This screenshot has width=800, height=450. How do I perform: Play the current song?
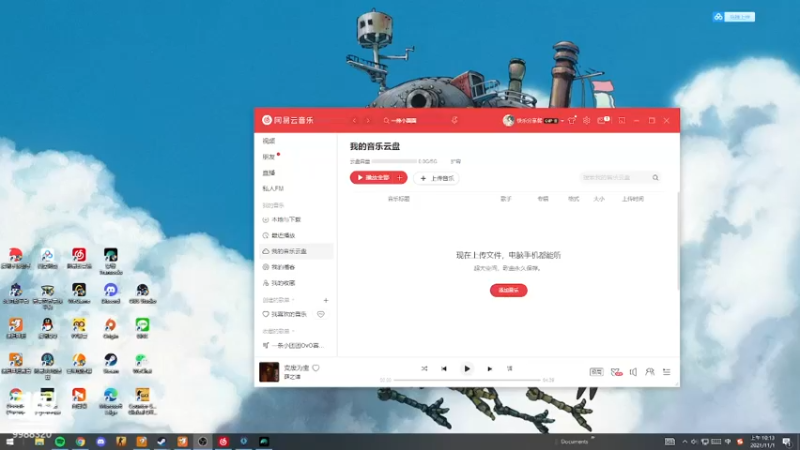point(467,368)
